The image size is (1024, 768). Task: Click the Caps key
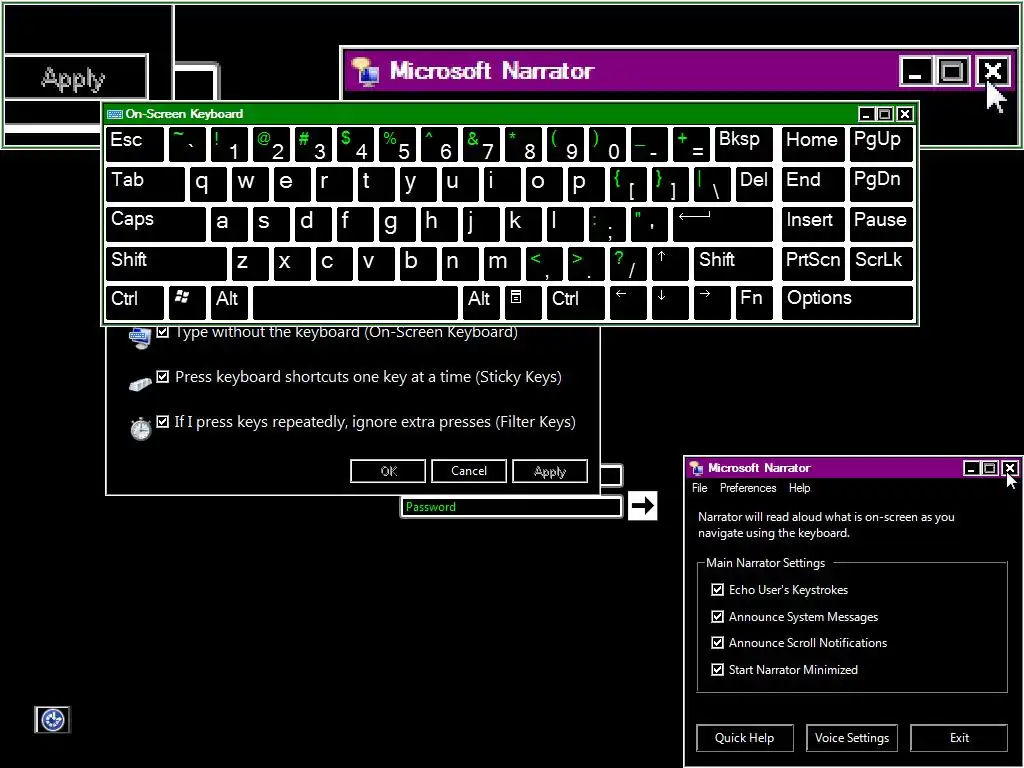[x=155, y=223]
